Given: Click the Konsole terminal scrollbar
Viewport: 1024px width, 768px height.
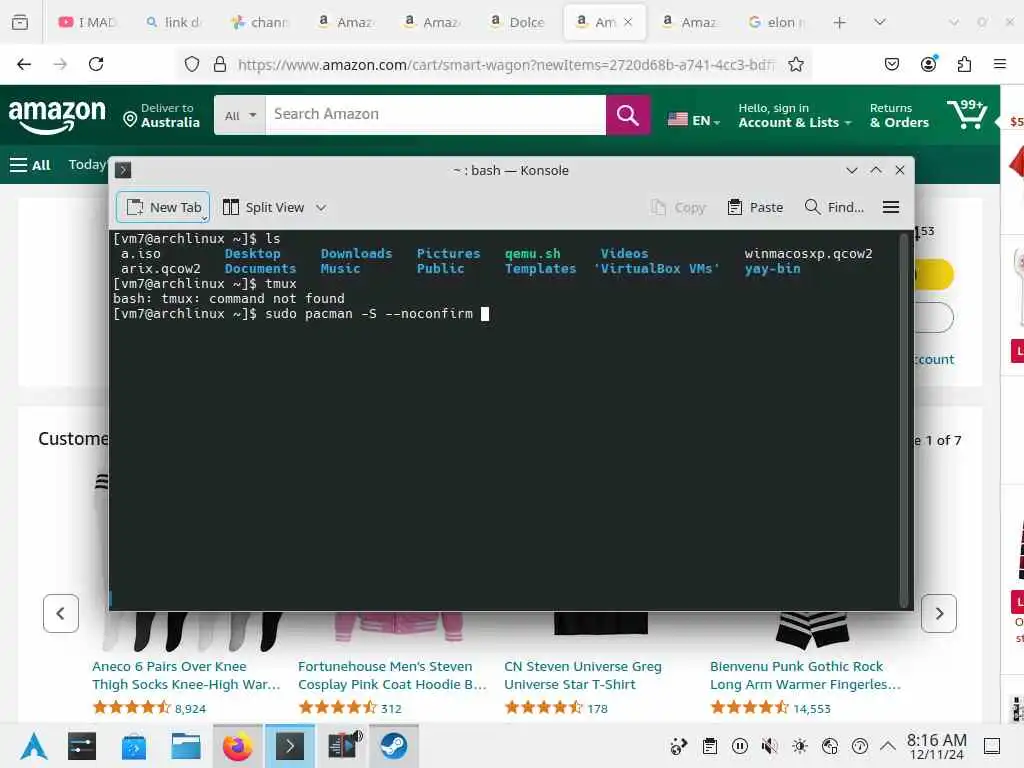Looking at the screenshot, I should (x=904, y=420).
